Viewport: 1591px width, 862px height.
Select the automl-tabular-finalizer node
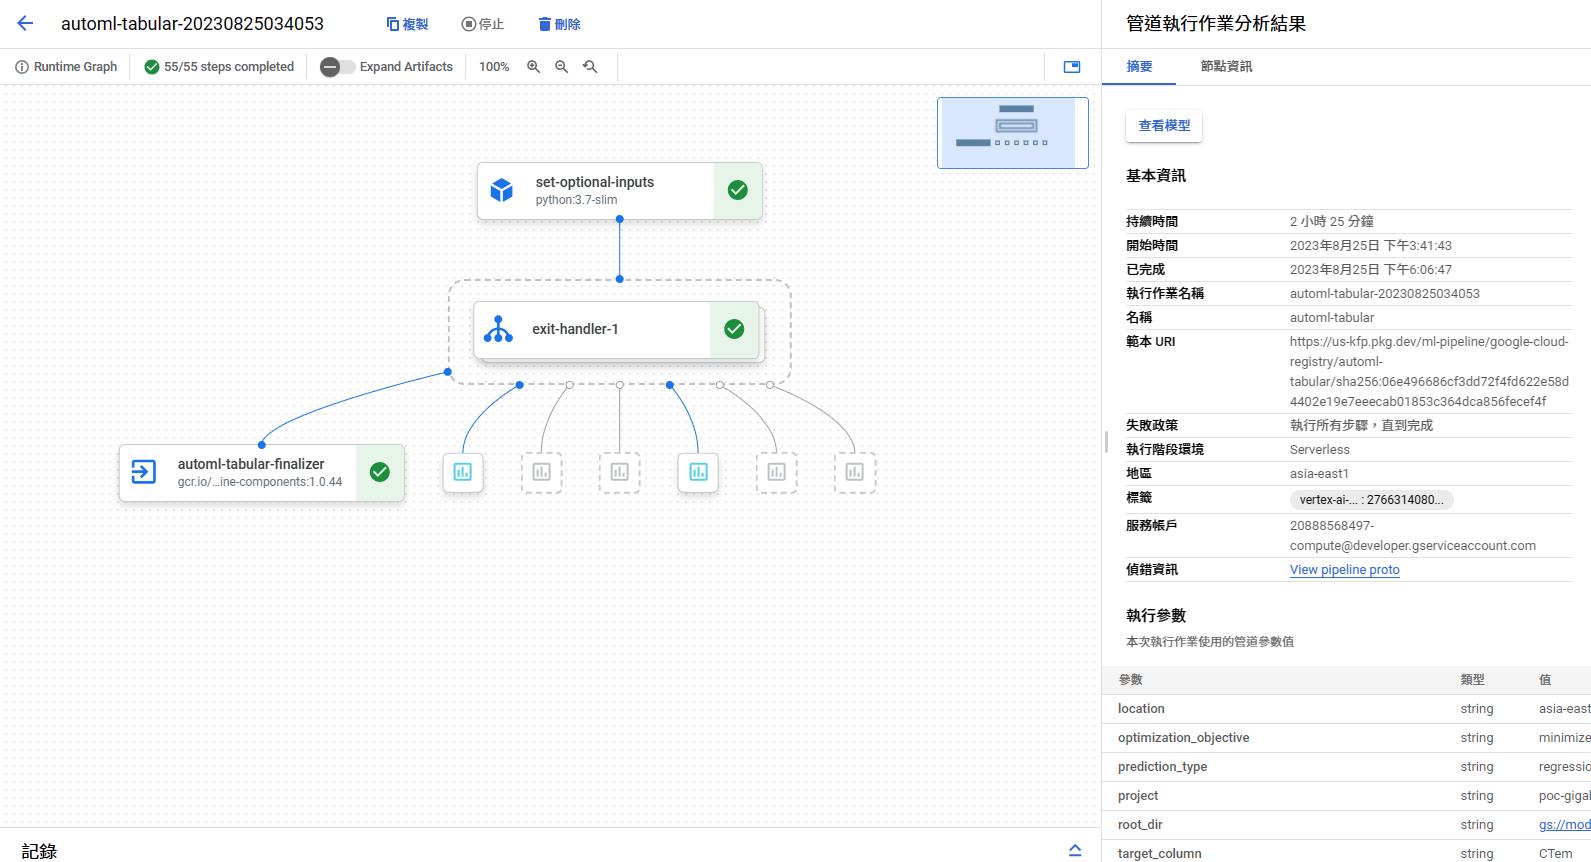(x=250, y=472)
